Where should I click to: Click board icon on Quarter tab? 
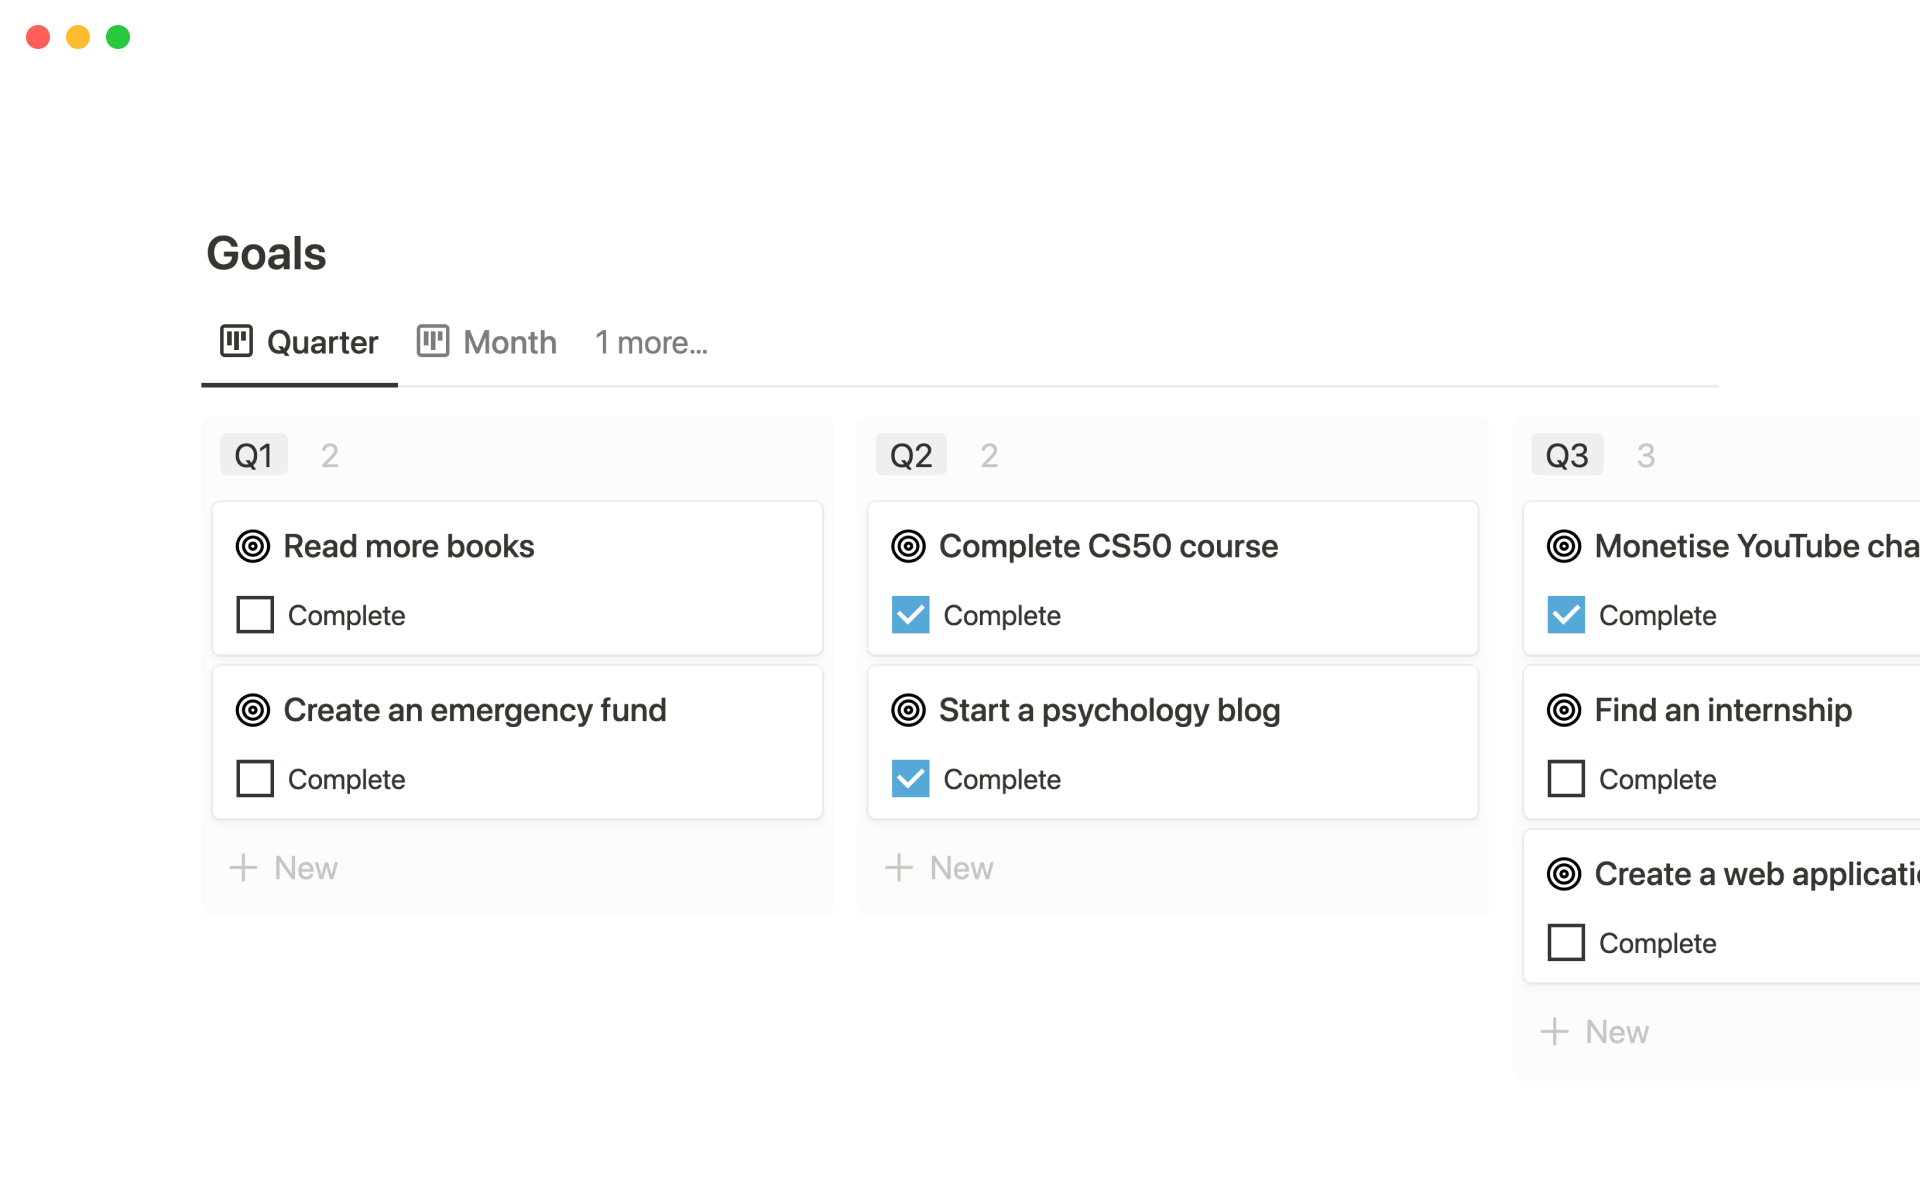tap(236, 341)
